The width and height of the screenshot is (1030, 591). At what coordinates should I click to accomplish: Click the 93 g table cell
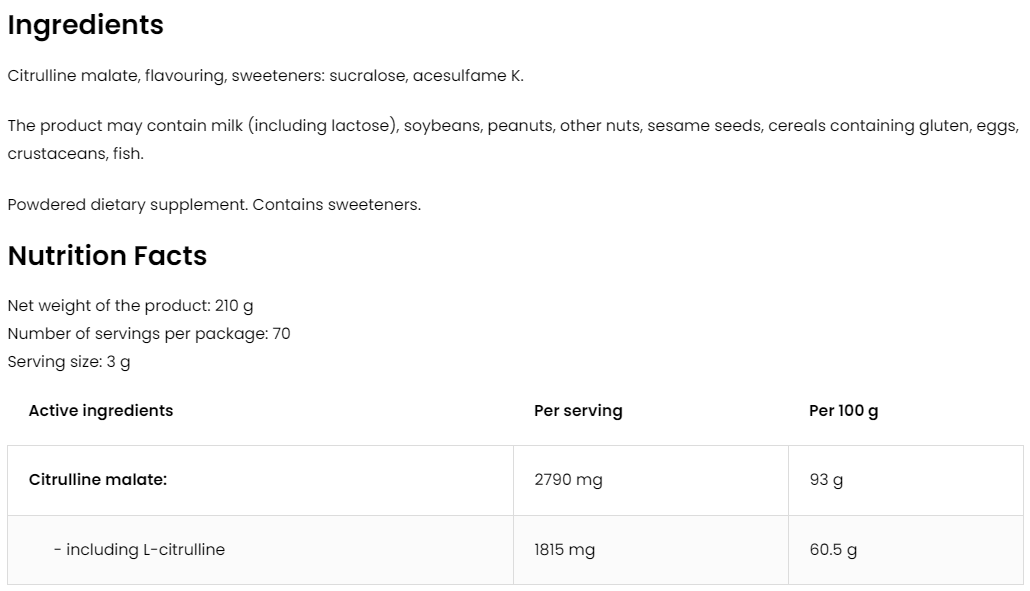(x=826, y=480)
